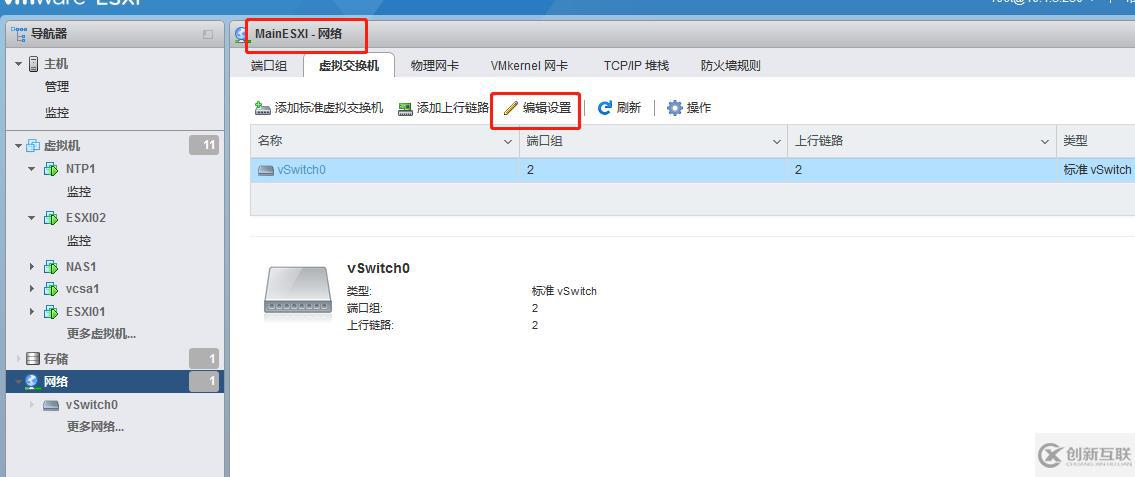Click the 标准 vSwitch cell in table
The image size is (1135, 477).
click(x=1095, y=169)
